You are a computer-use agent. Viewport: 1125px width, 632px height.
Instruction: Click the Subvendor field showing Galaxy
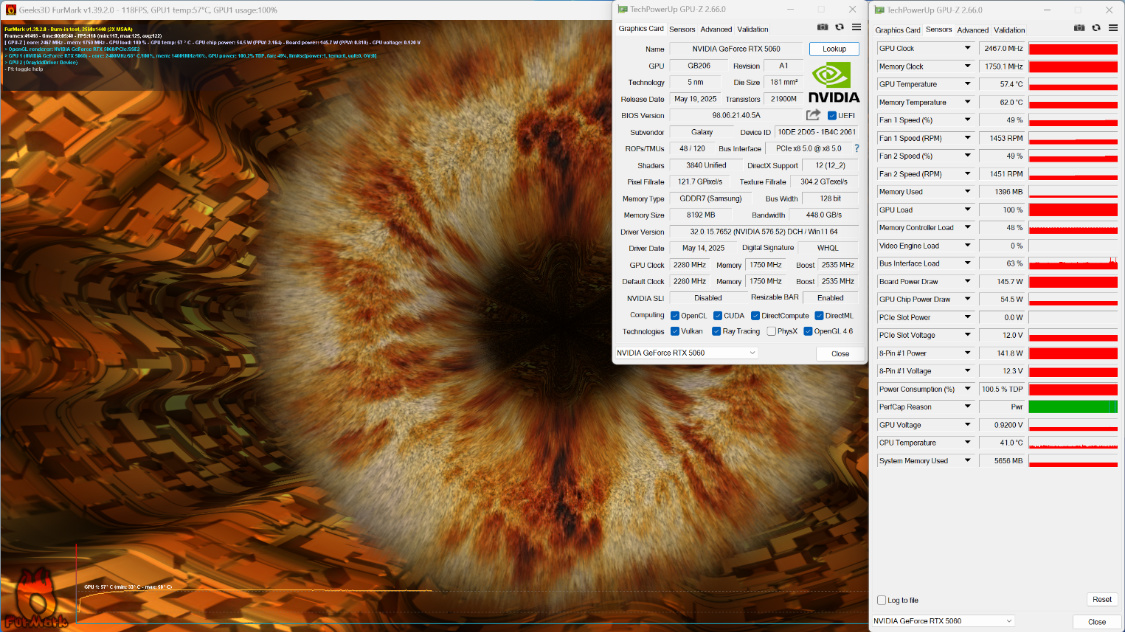click(702, 132)
